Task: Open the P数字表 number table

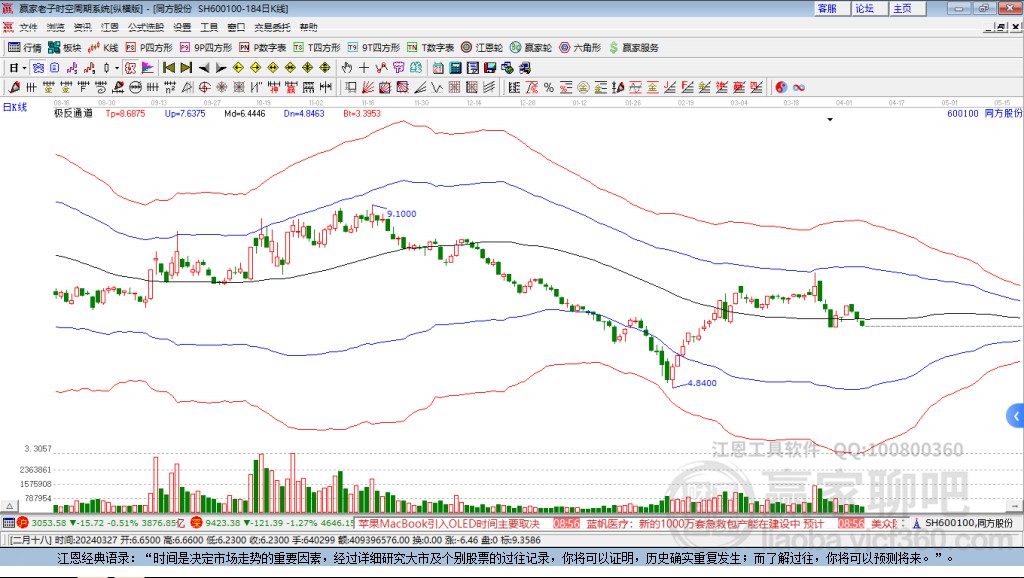Action: point(263,48)
